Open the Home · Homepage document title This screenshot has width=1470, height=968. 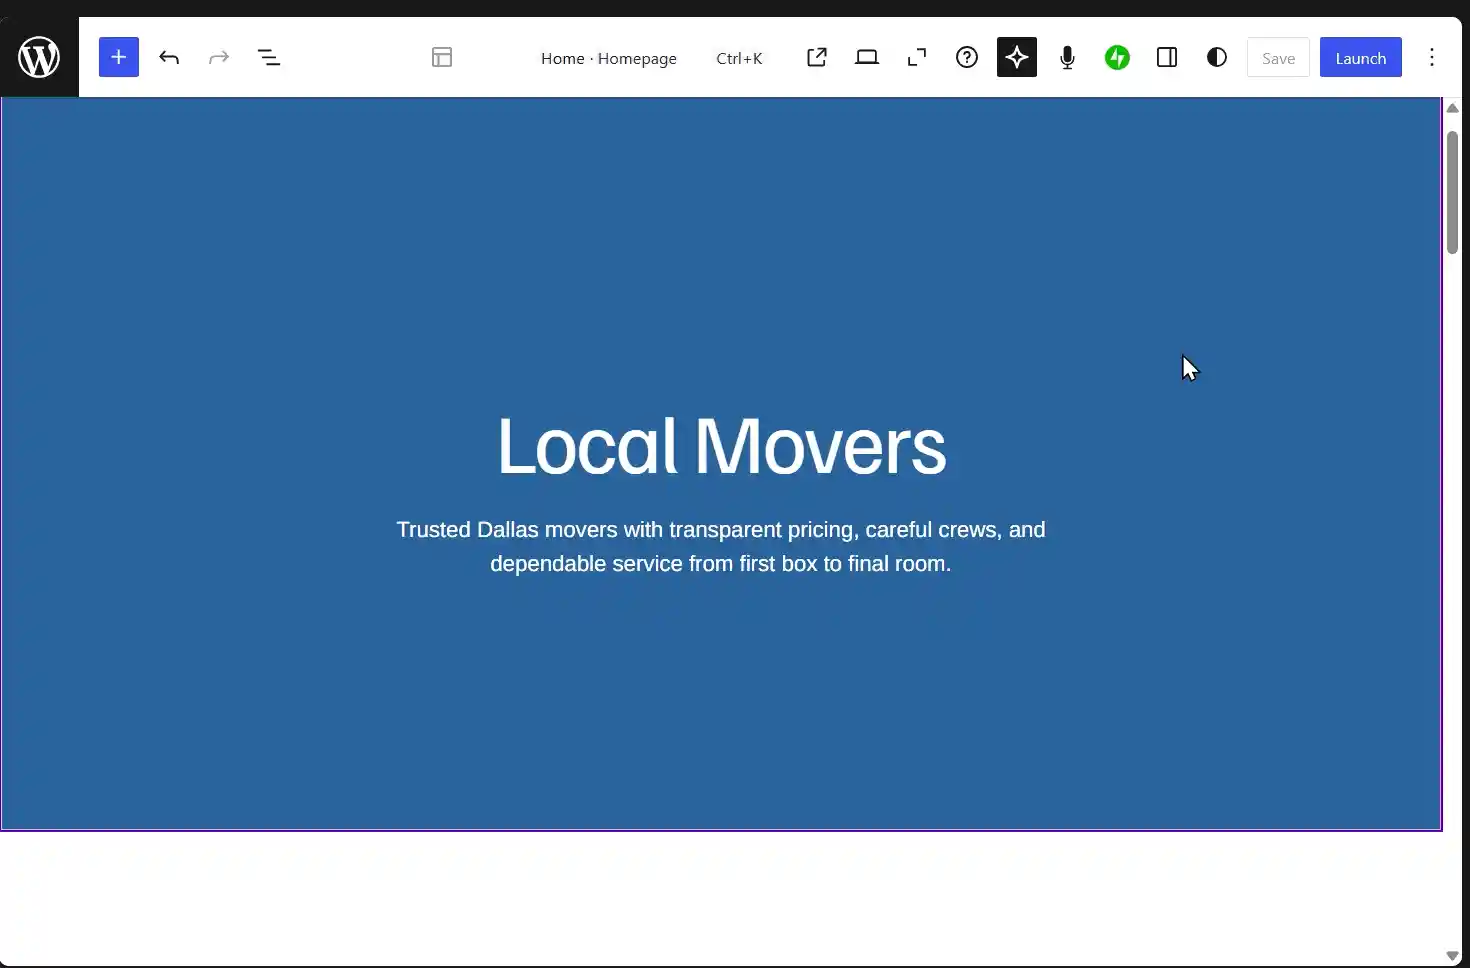[x=608, y=58]
